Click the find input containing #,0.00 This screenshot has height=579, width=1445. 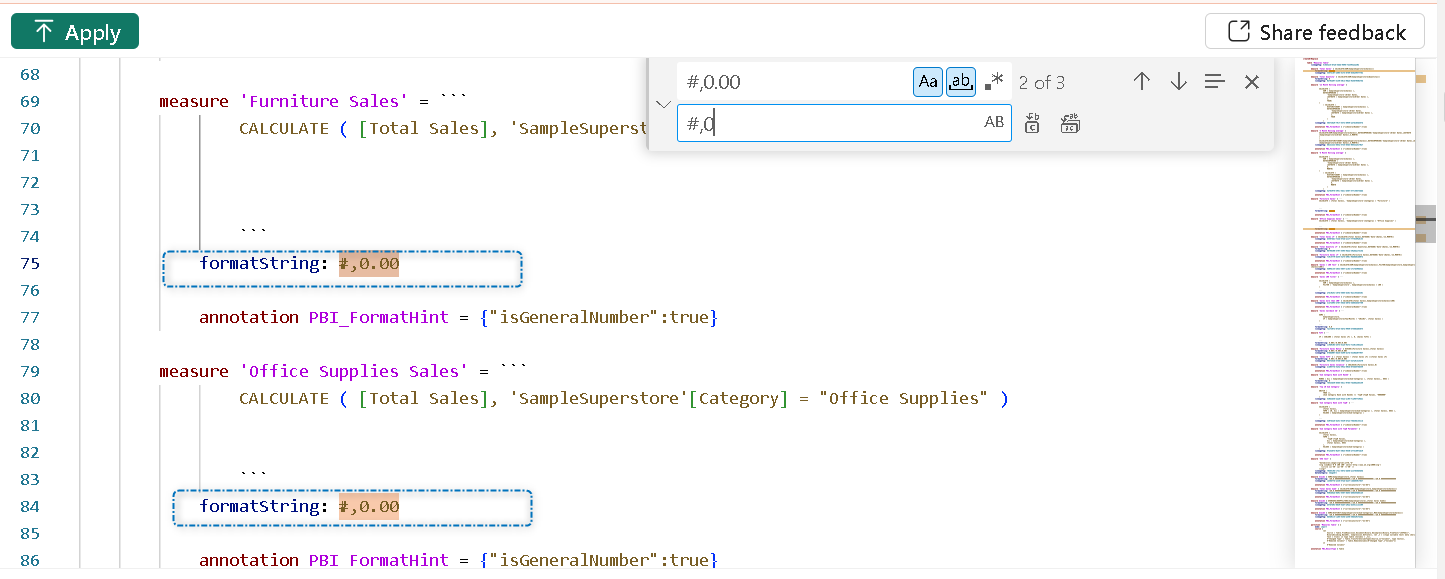pyautogui.click(x=795, y=82)
